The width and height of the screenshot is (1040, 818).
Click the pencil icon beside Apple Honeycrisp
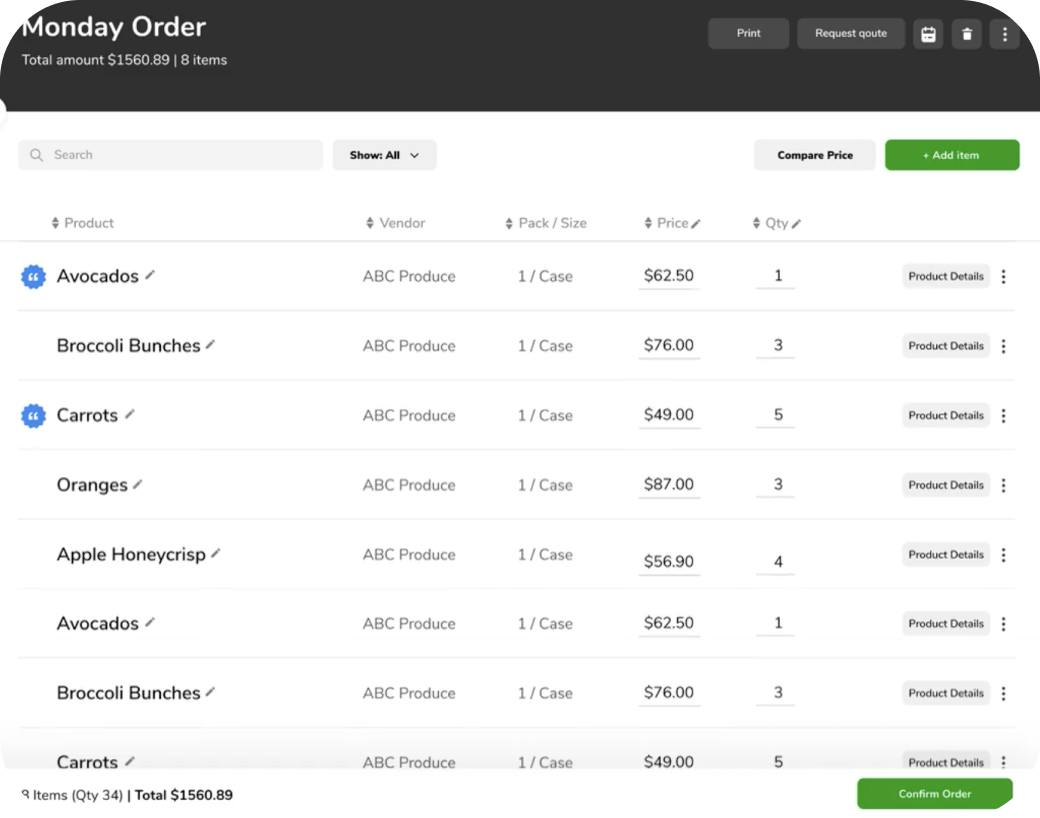[216, 553]
